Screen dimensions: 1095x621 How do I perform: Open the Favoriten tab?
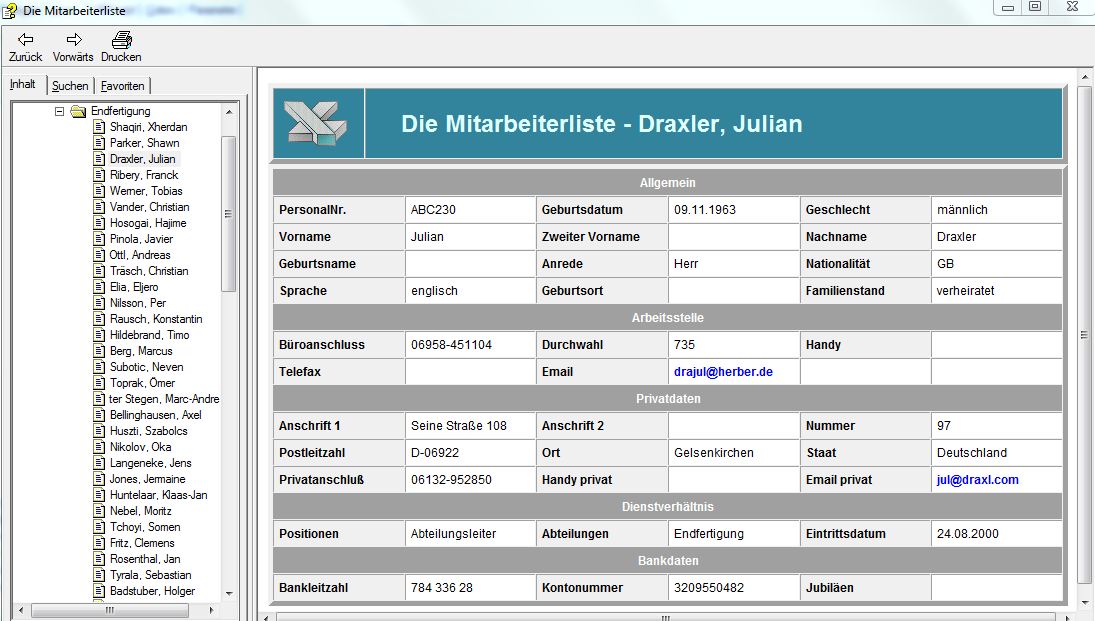tap(123, 86)
